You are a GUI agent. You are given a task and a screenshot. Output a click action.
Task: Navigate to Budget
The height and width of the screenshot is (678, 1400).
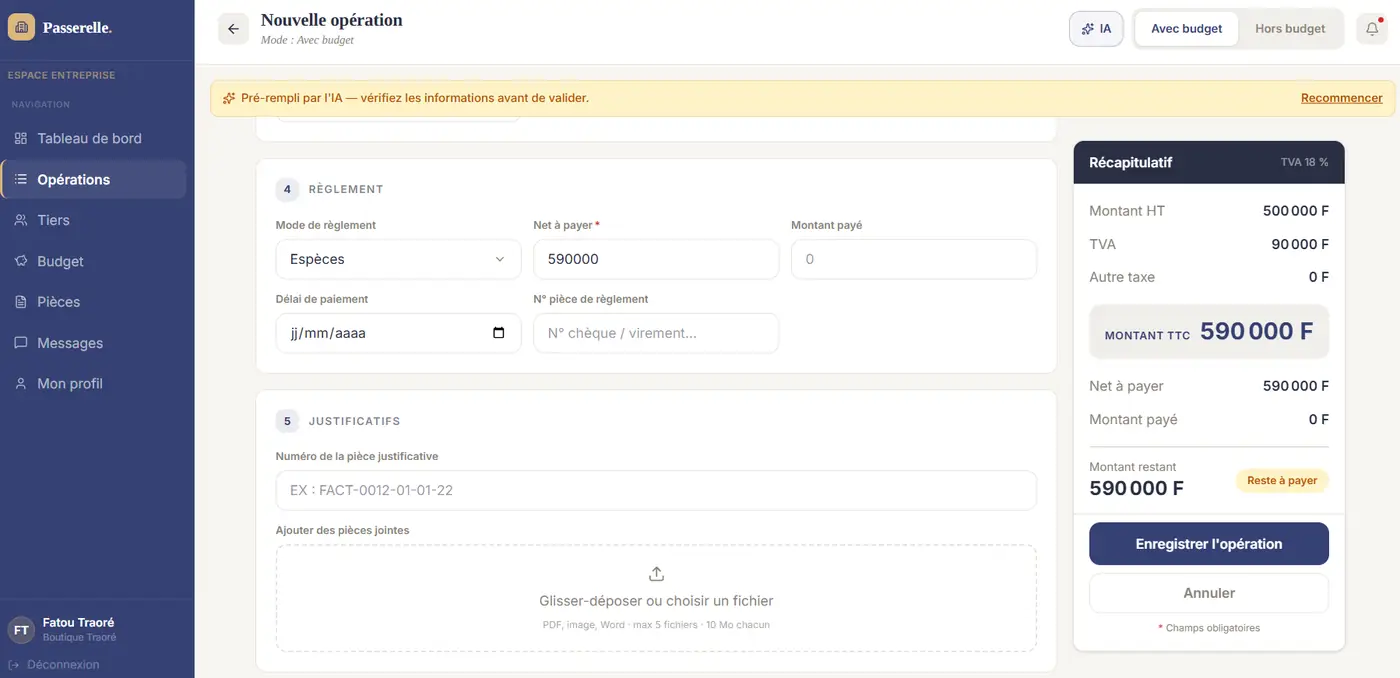click(x=93, y=261)
